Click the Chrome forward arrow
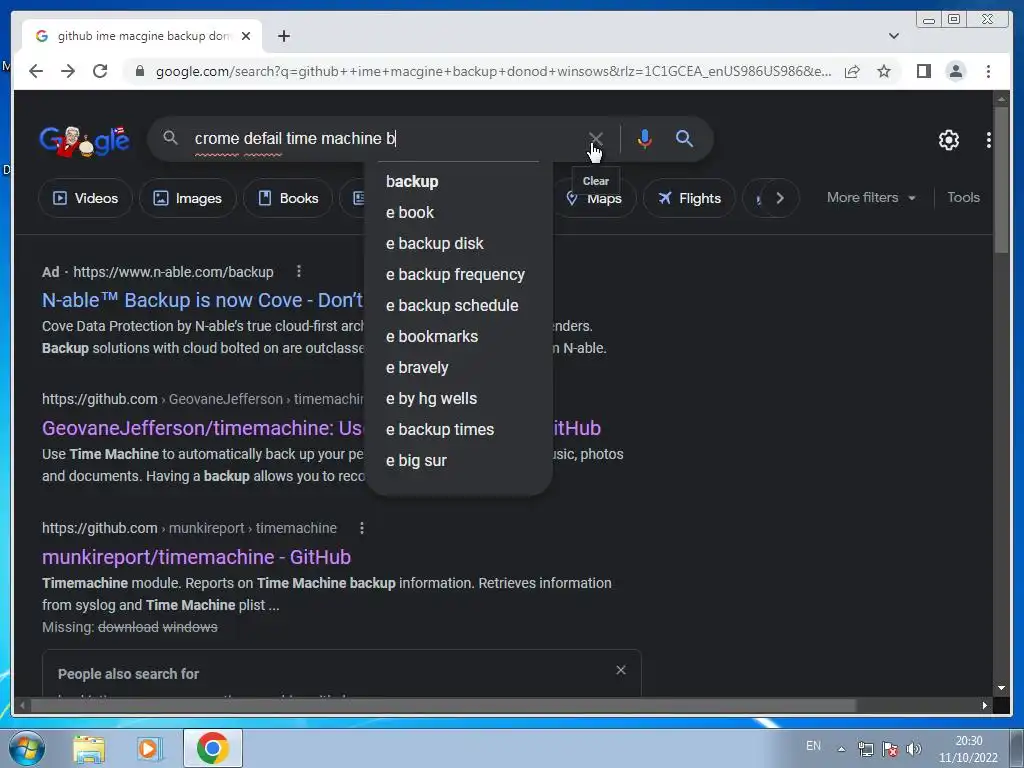Screen dimensions: 1024x768 click(68, 71)
